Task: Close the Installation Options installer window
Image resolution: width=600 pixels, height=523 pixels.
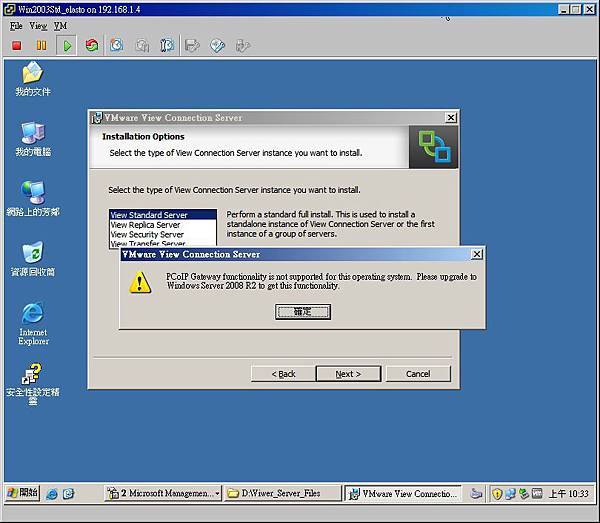Action: (x=451, y=117)
